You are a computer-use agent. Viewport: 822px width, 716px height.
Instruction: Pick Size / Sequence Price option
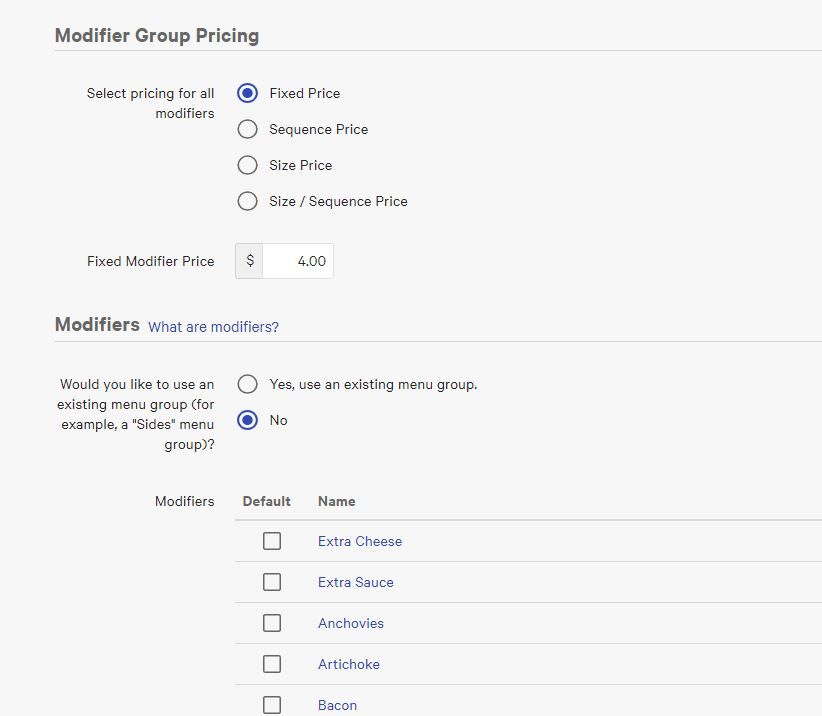click(248, 201)
